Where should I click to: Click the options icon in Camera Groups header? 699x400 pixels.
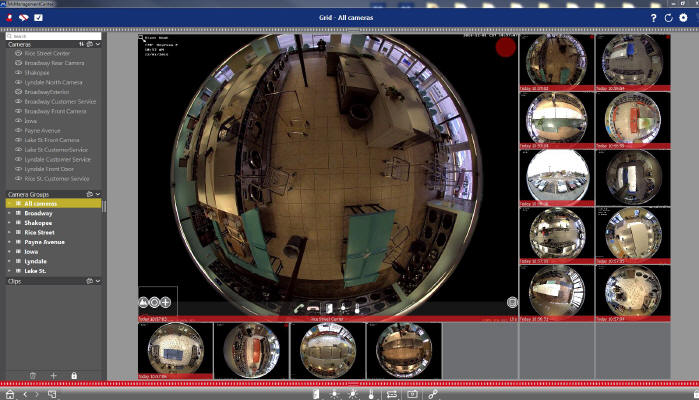pyautogui.click(x=90, y=194)
